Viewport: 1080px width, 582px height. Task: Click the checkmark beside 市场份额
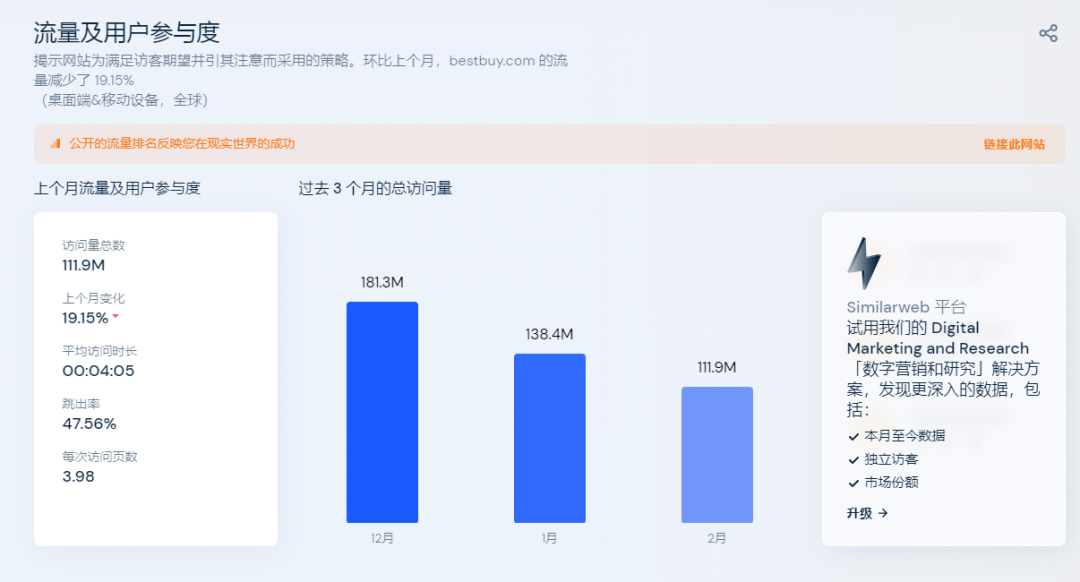click(x=852, y=483)
